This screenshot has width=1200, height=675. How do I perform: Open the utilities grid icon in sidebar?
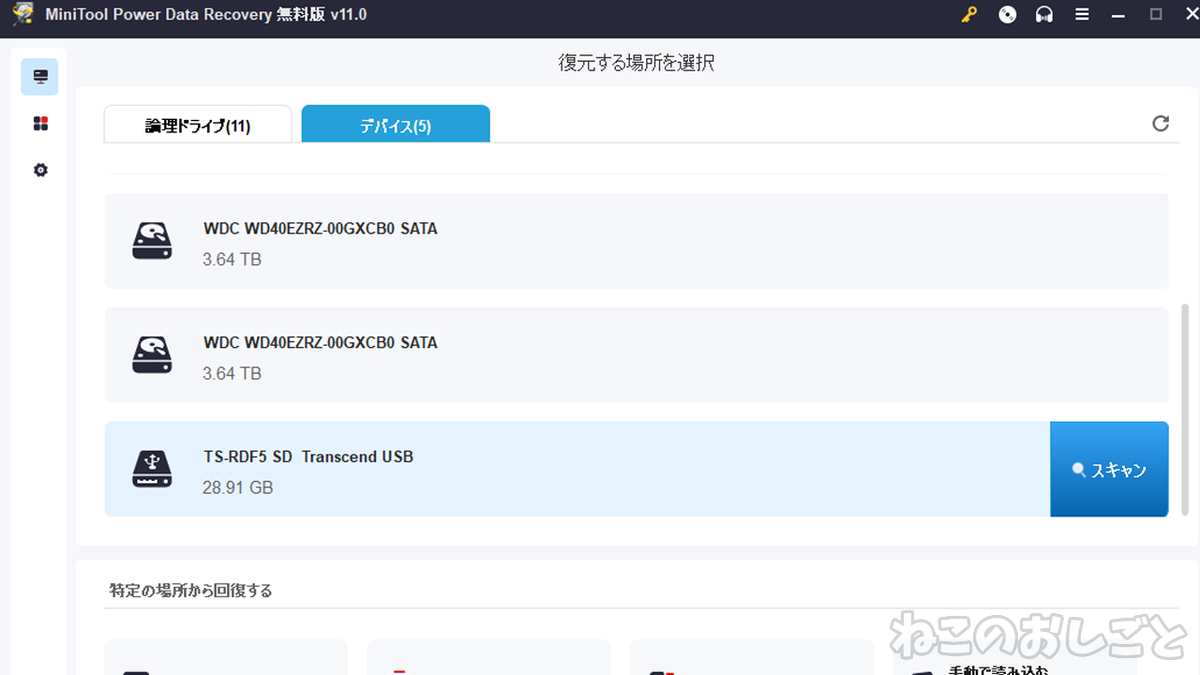(x=40, y=124)
